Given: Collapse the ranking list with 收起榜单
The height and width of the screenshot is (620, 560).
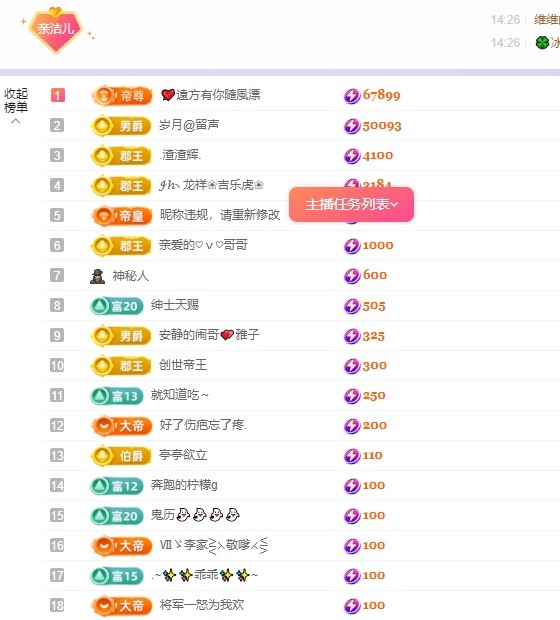Looking at the screenshot, I should [x=16, y=106].
